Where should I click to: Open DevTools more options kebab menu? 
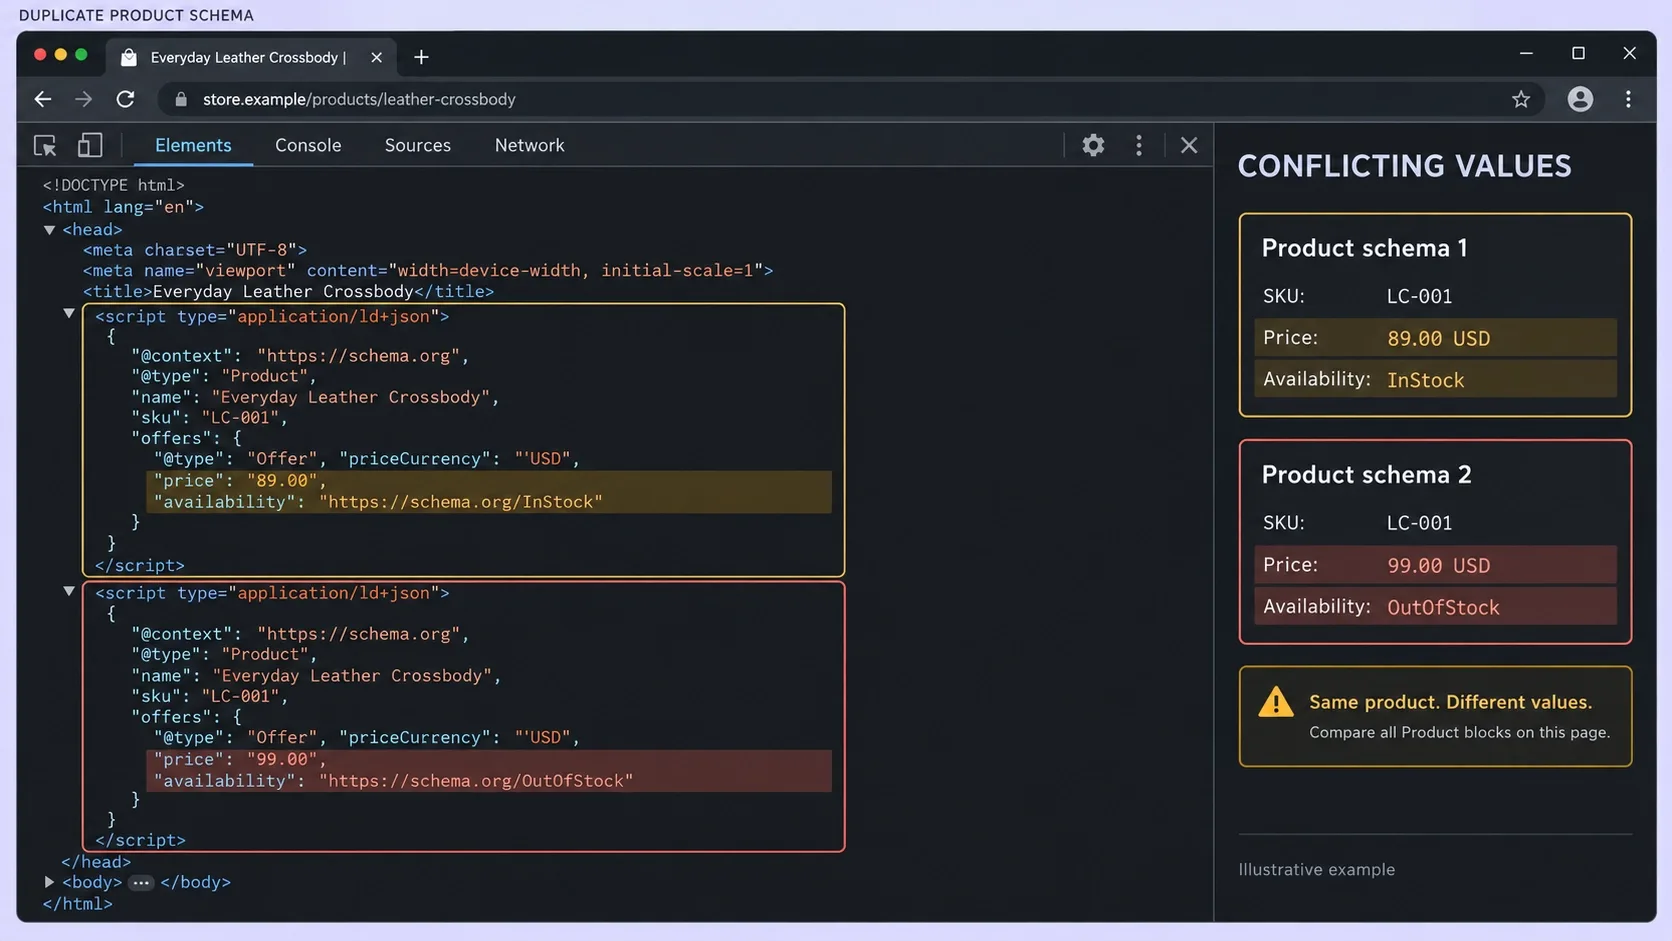pos(1138,145)
